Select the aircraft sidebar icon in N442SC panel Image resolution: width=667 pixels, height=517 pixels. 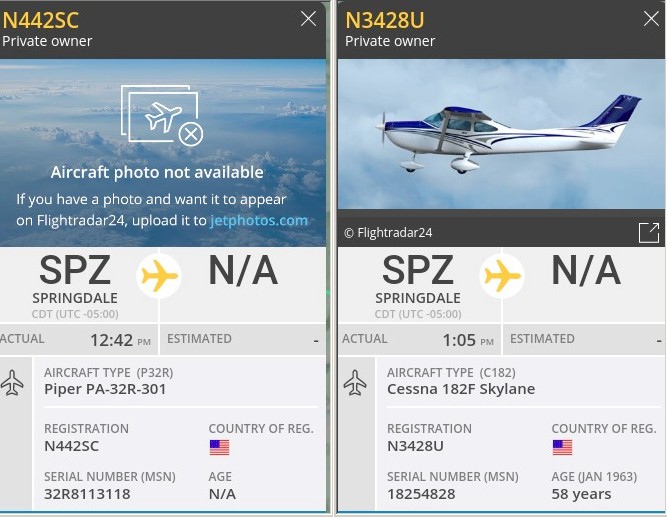coord(13,383)
